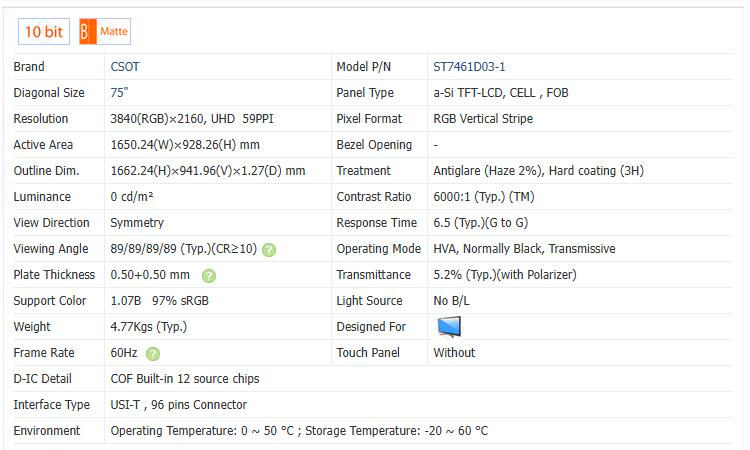The height and width of the screenshot is (450, 750).
Task: Click the help icon beside 60Hz Frame Rate
Action: (x=152, y=353)
